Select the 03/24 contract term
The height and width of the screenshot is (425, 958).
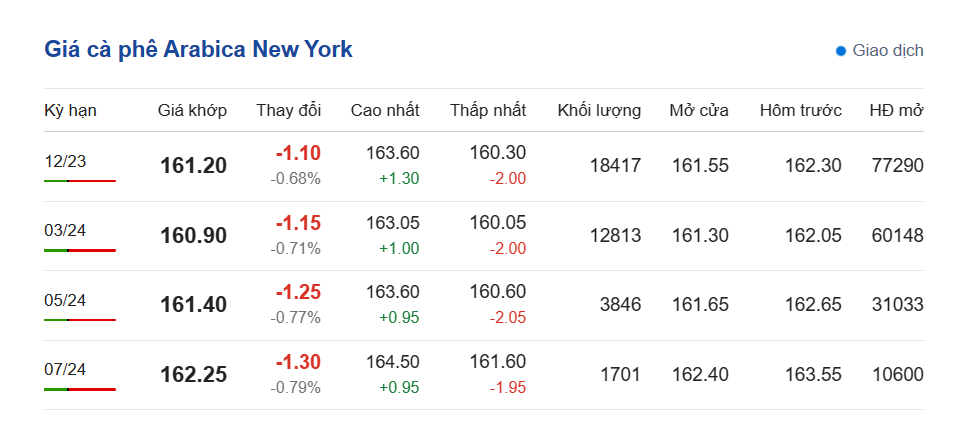tap(65, 230)
